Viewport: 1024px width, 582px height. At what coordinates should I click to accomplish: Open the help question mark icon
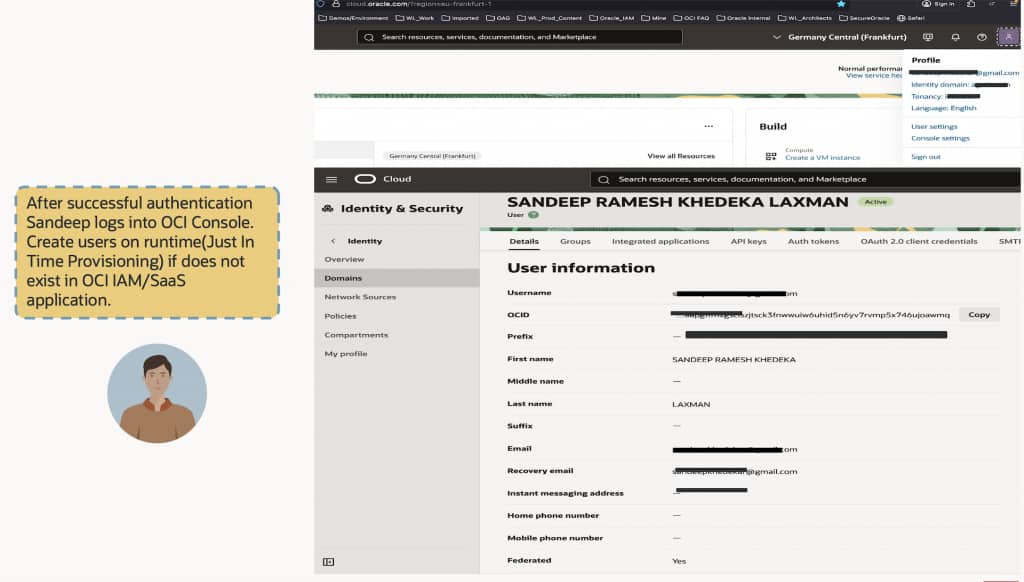click(982, 37)
